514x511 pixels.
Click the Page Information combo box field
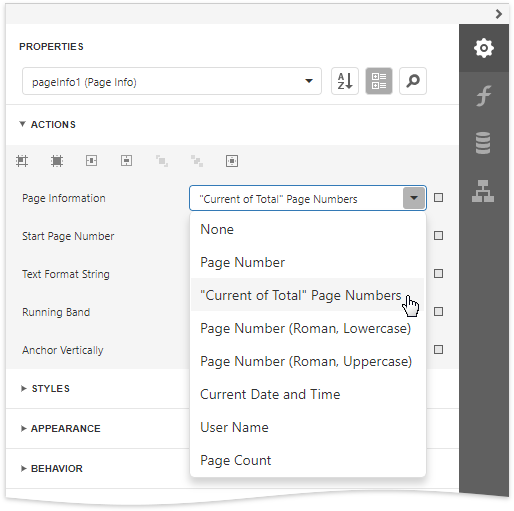point(308,198)
